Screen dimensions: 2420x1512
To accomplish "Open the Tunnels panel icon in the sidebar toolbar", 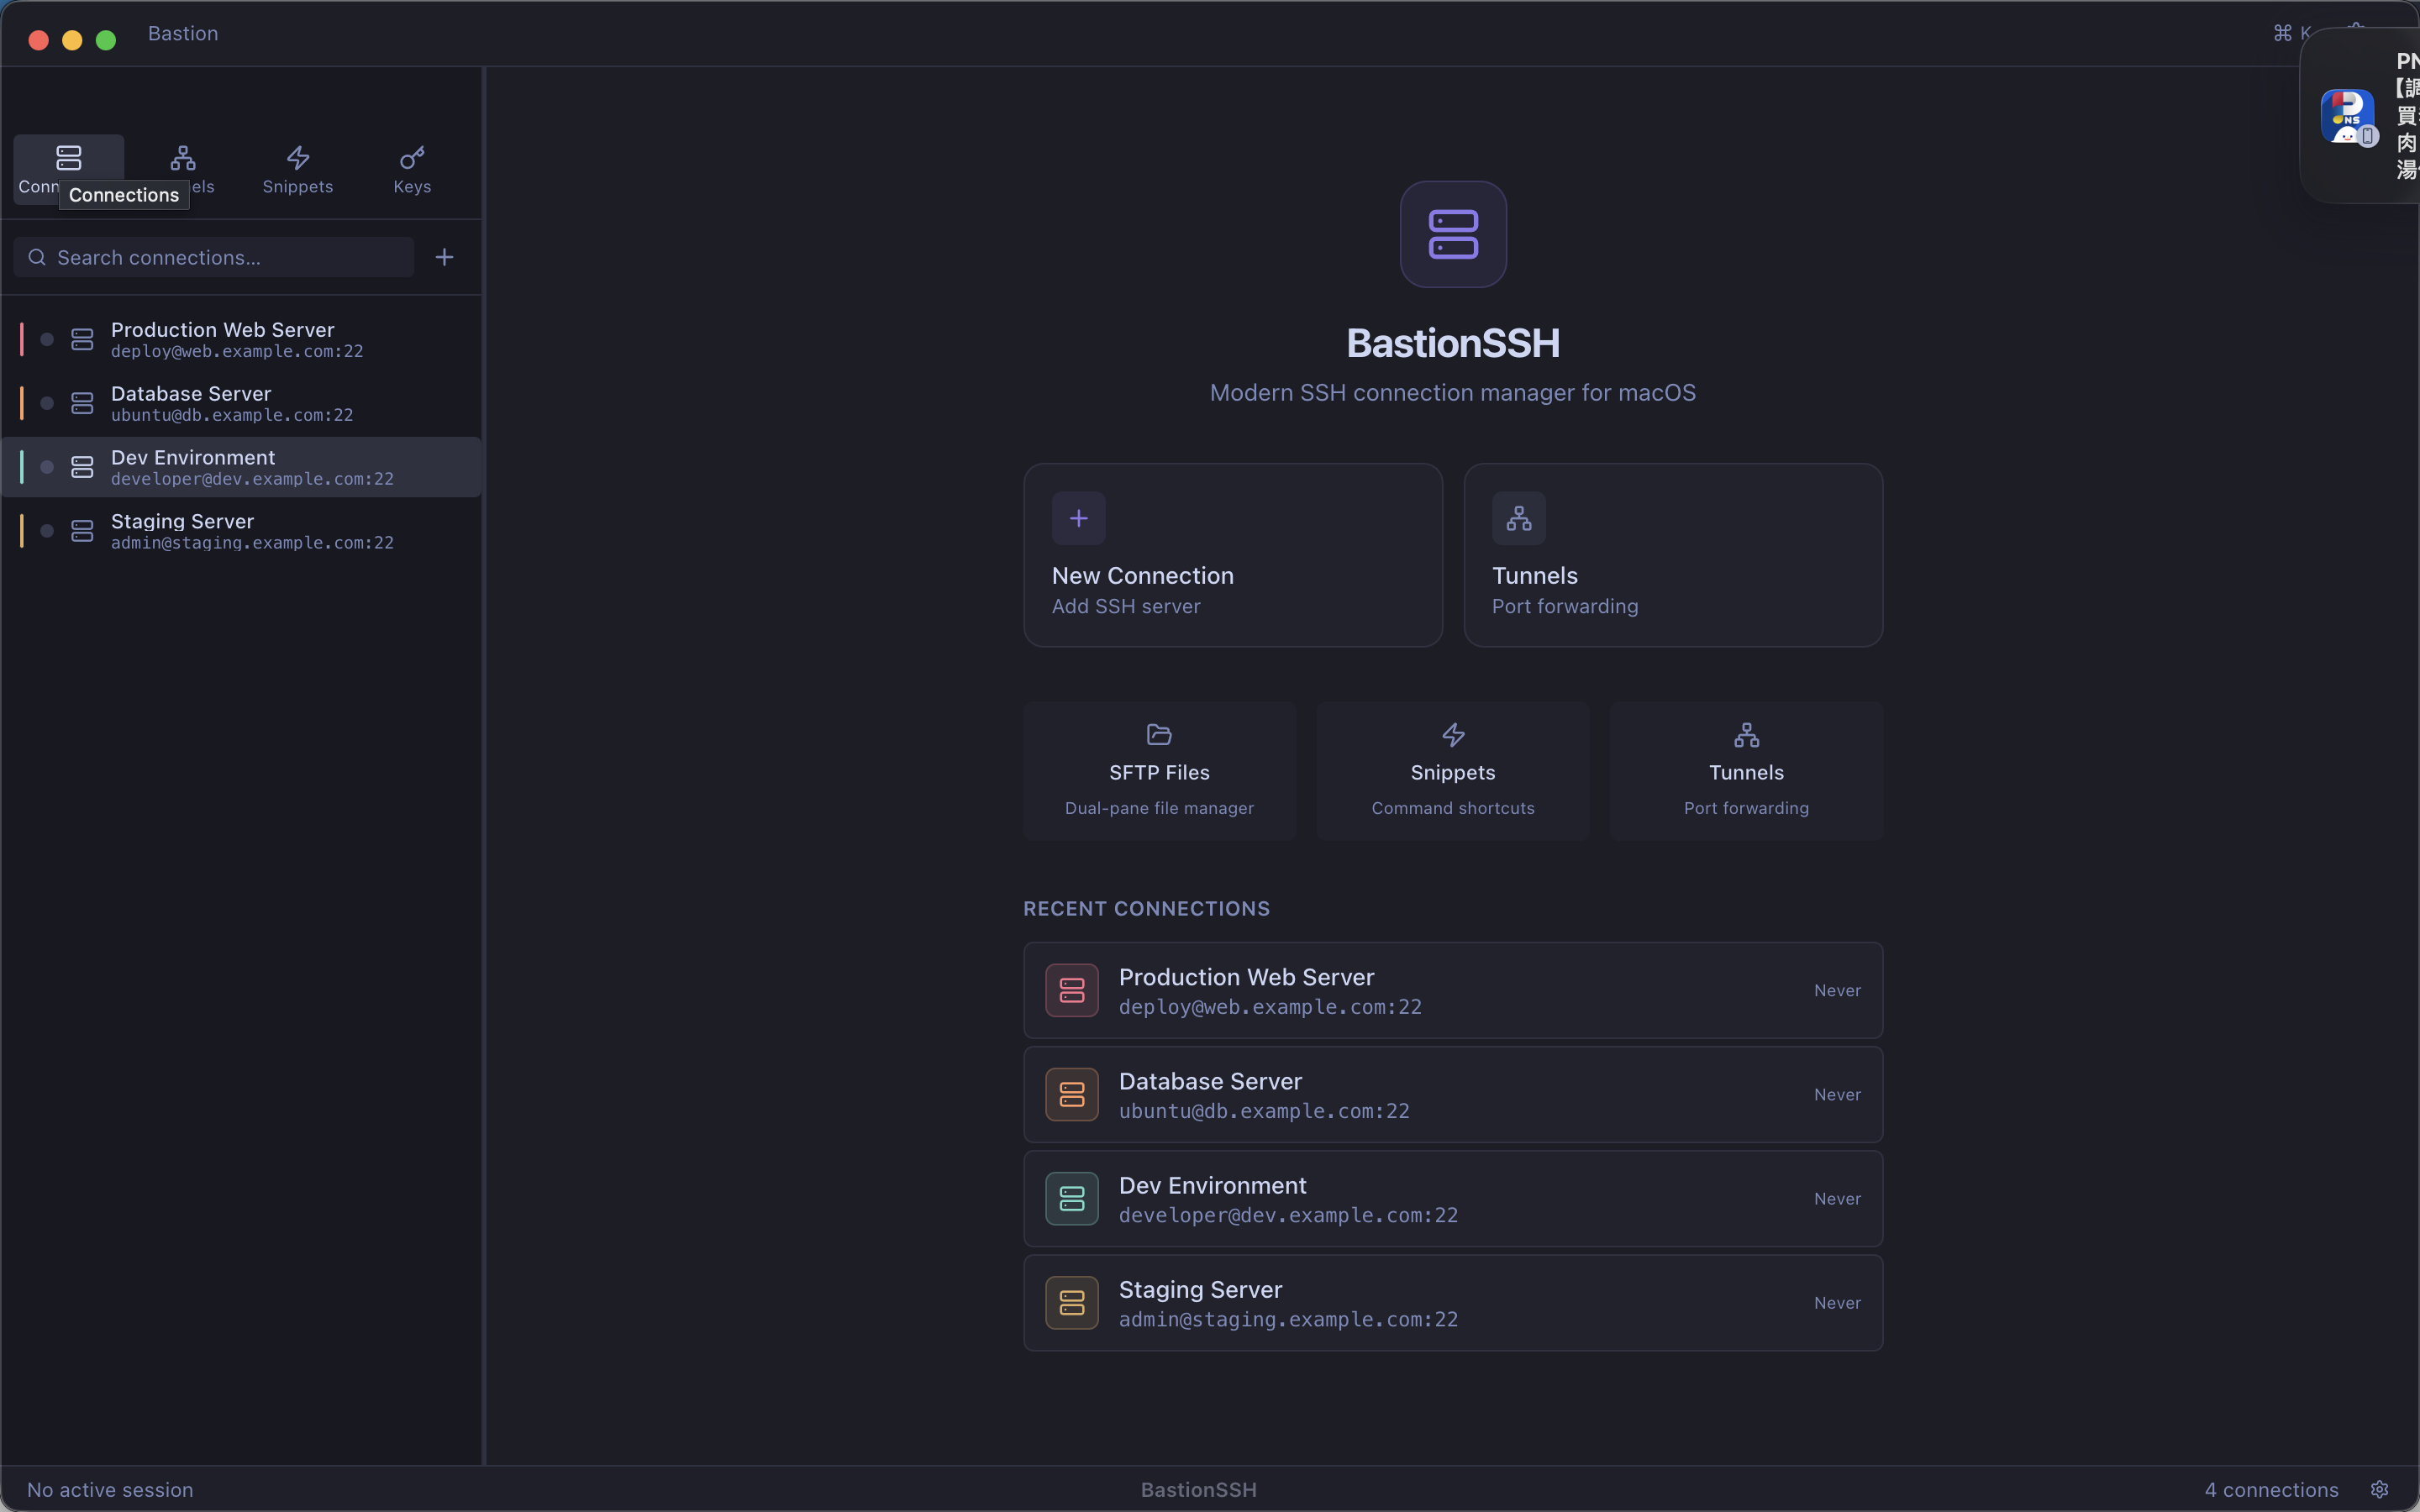I will coord(183,157).
